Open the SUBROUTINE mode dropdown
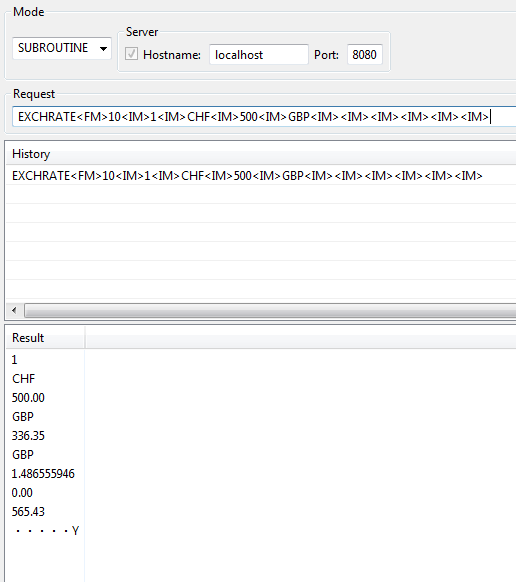Viewport: 516px width, 582px height. point(62,48)
